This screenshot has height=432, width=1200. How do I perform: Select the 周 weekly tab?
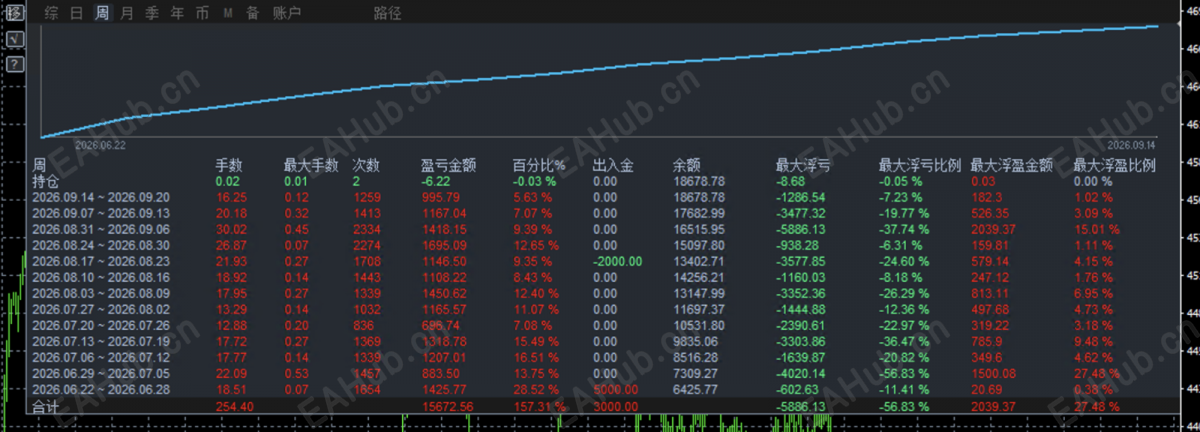(102, 13)
